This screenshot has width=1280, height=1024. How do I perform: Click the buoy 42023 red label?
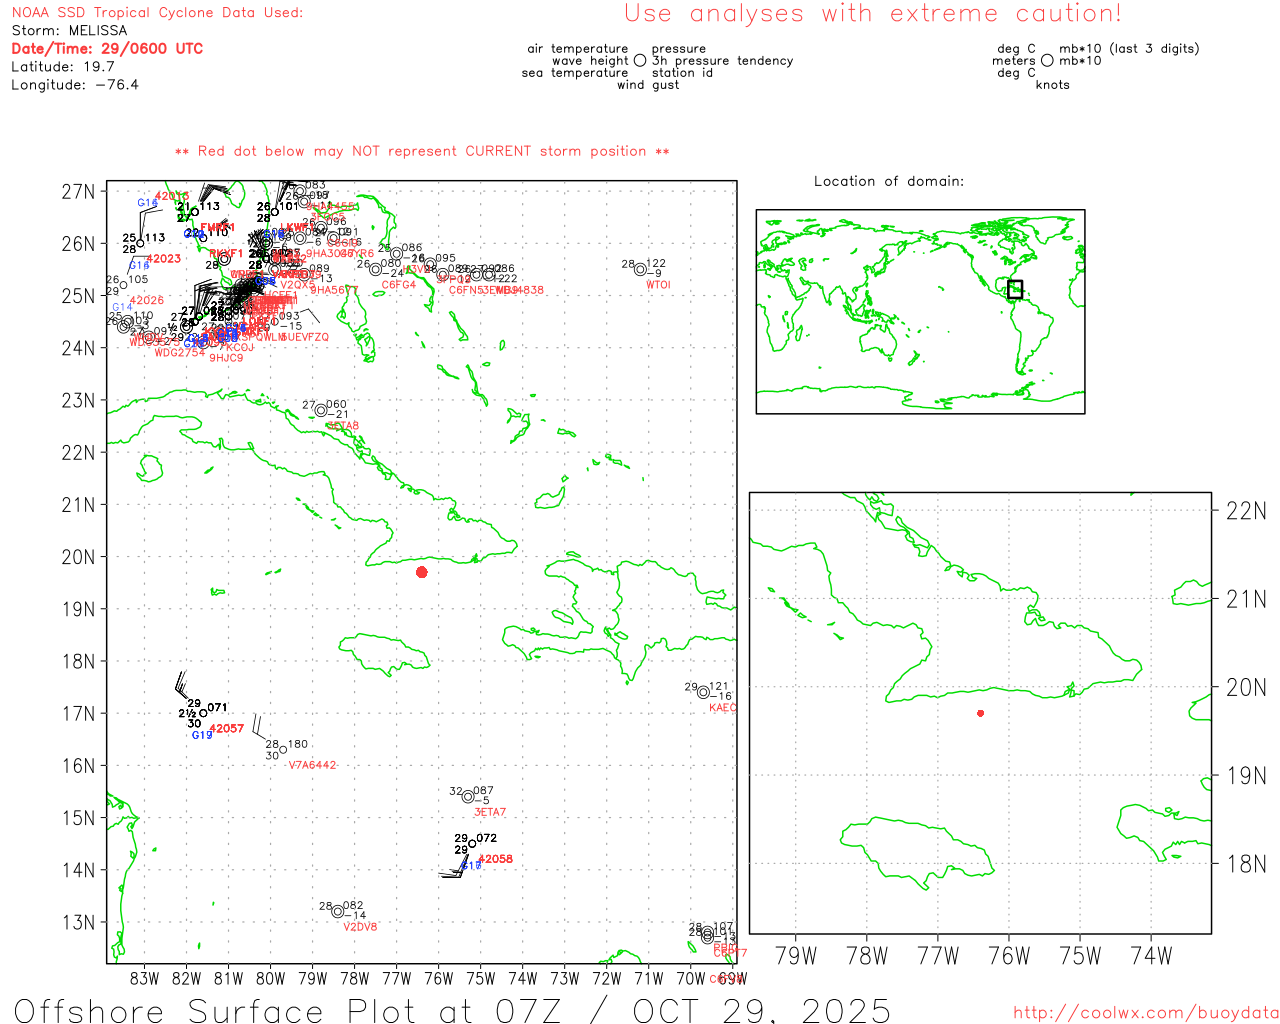164,259
